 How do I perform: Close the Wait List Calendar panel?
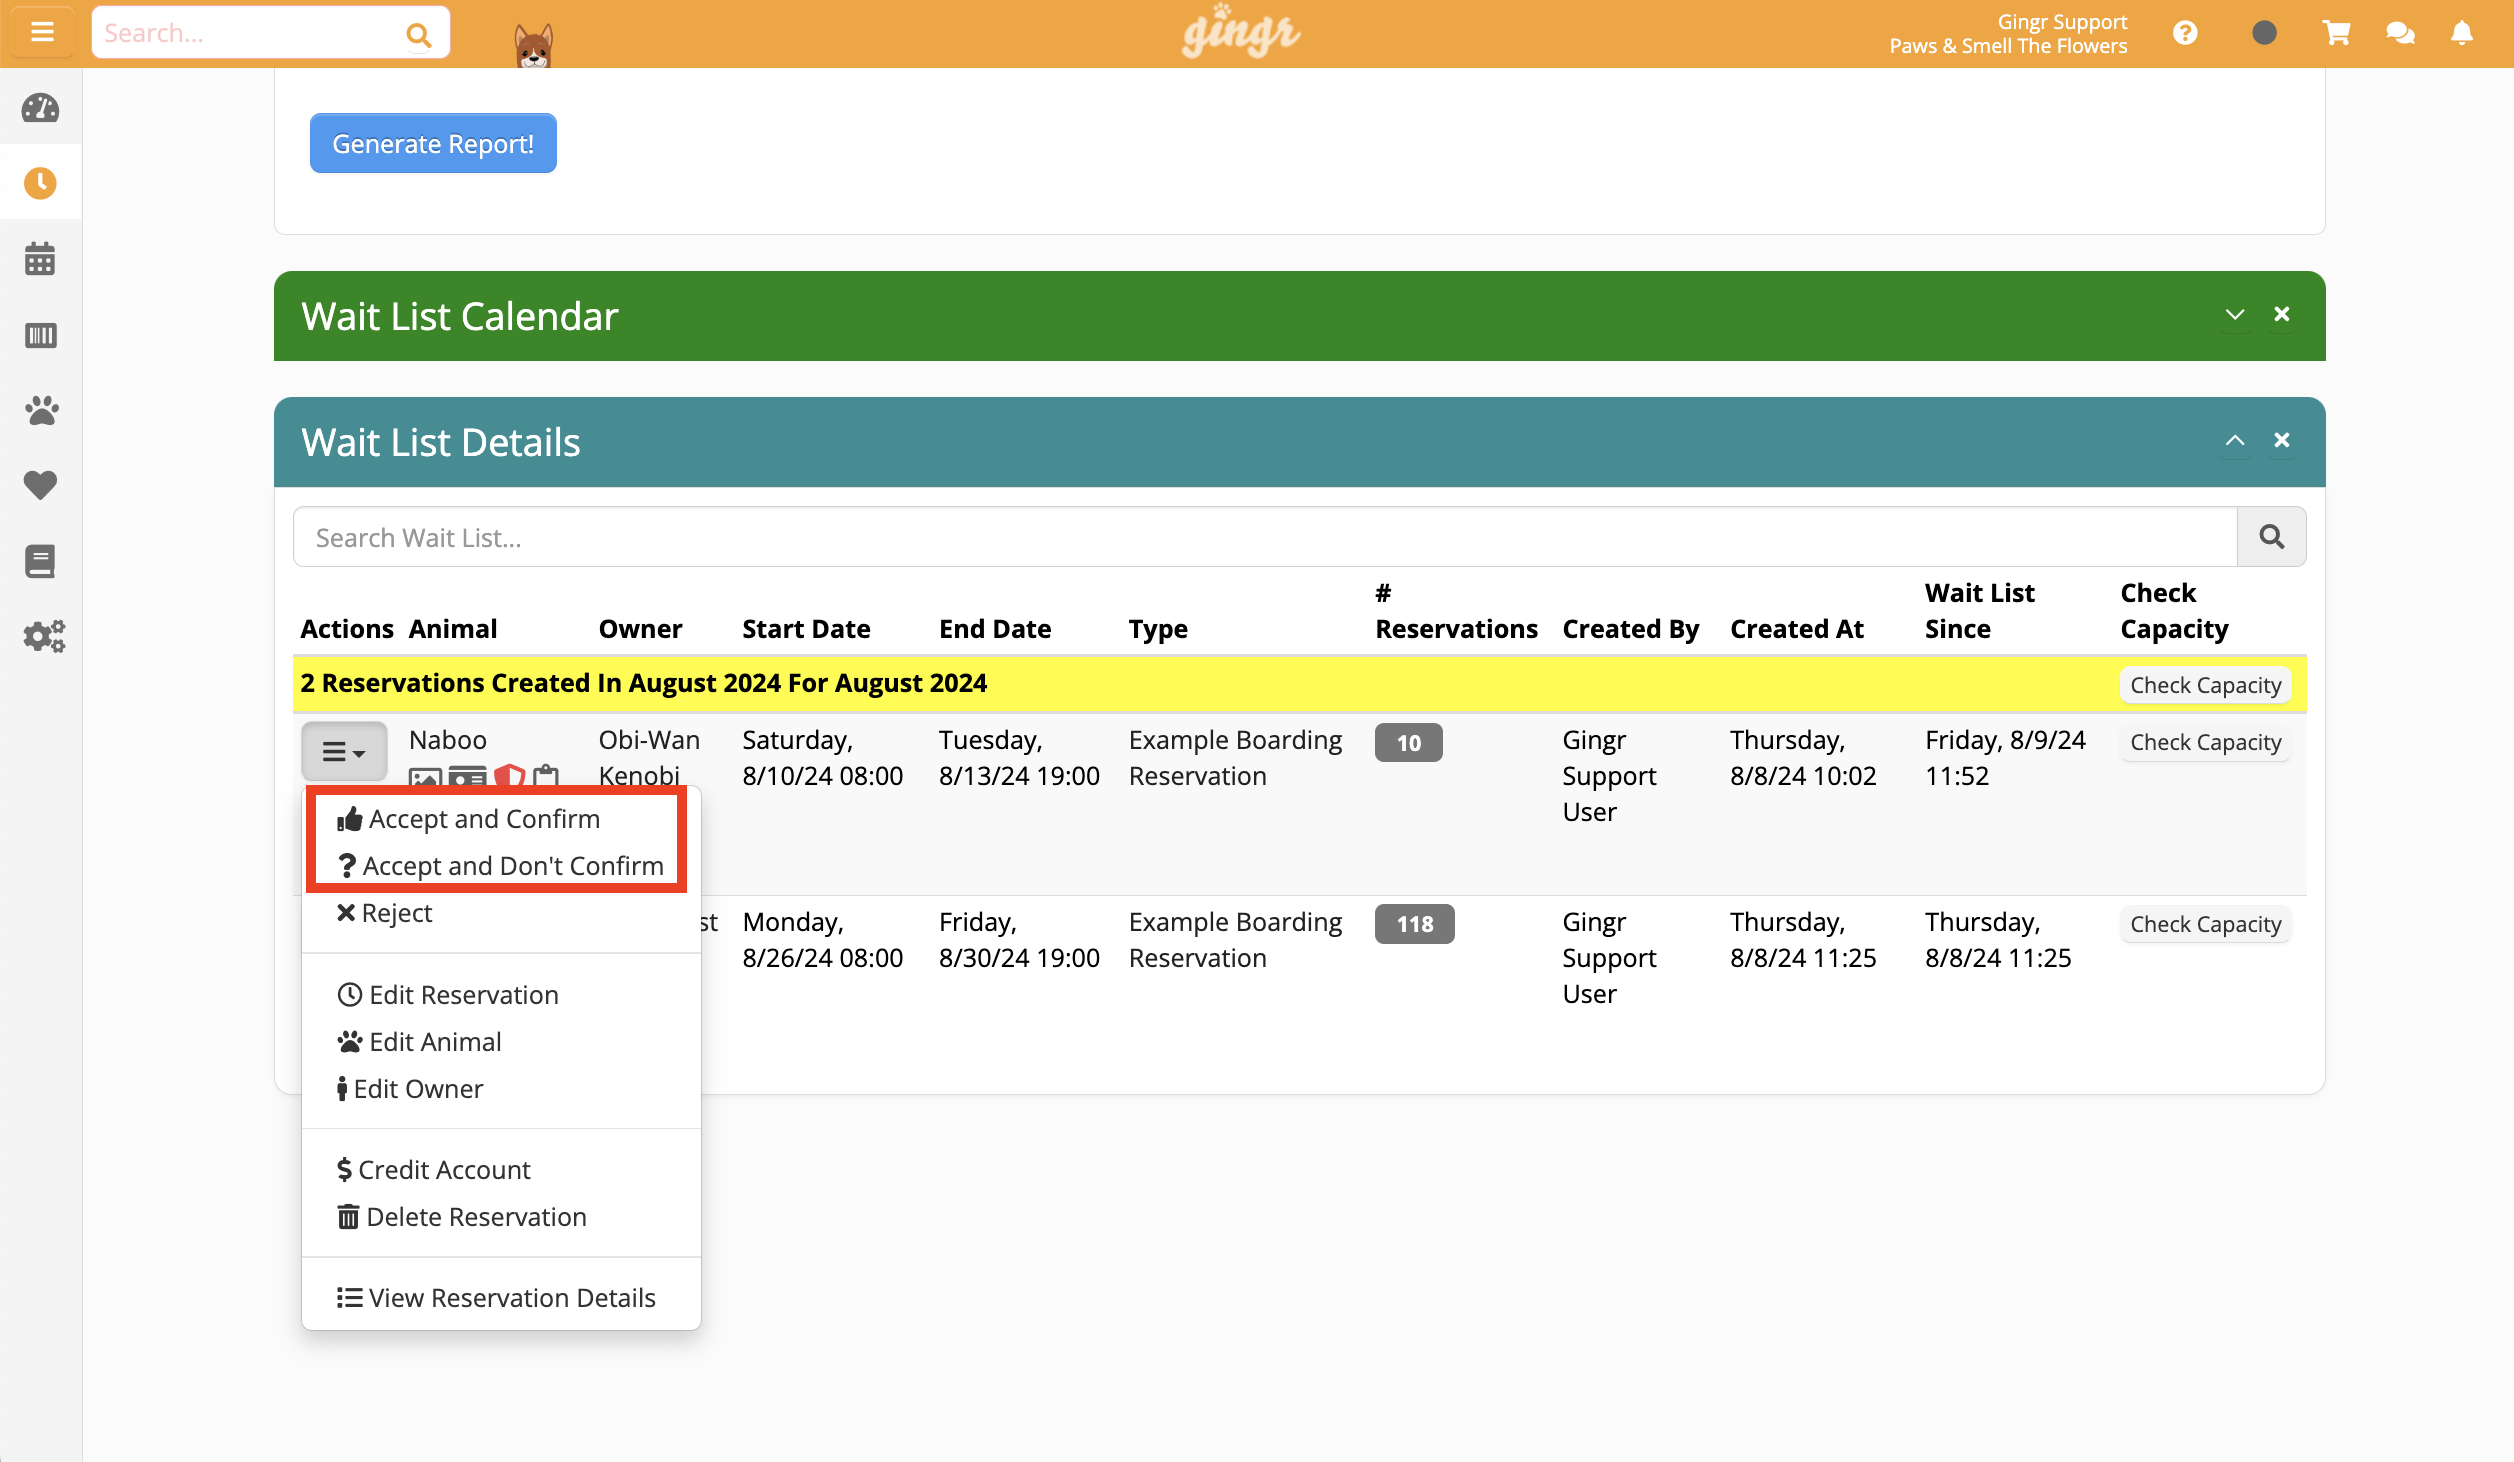2282,314
